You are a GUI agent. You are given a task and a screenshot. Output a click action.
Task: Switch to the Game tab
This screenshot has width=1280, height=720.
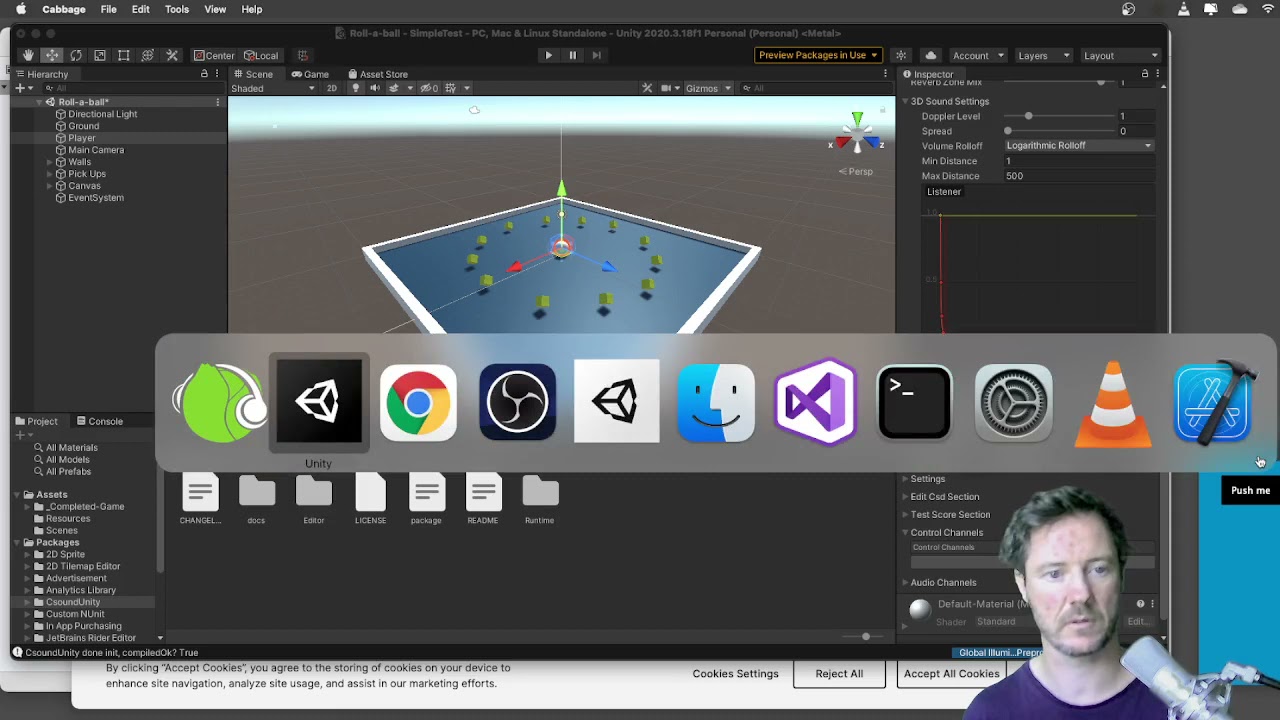pos(310,74)
